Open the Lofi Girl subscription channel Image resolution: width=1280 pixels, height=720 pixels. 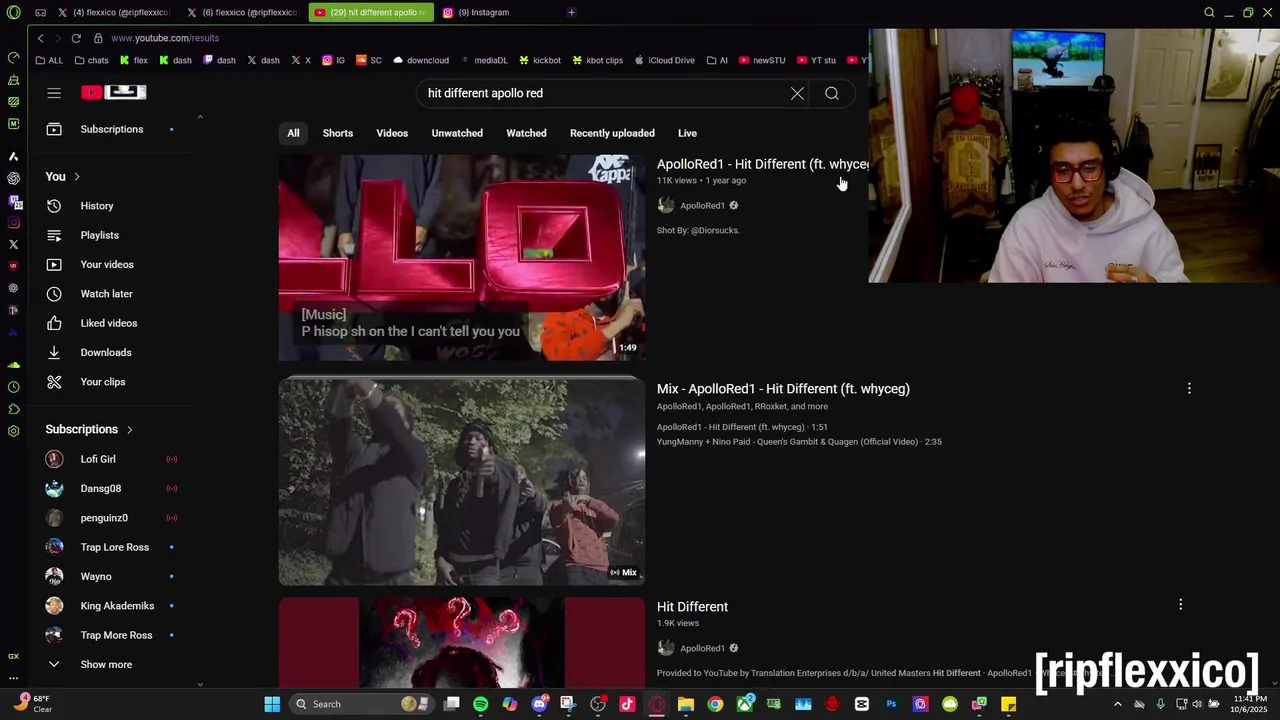(x=98, y=459)
